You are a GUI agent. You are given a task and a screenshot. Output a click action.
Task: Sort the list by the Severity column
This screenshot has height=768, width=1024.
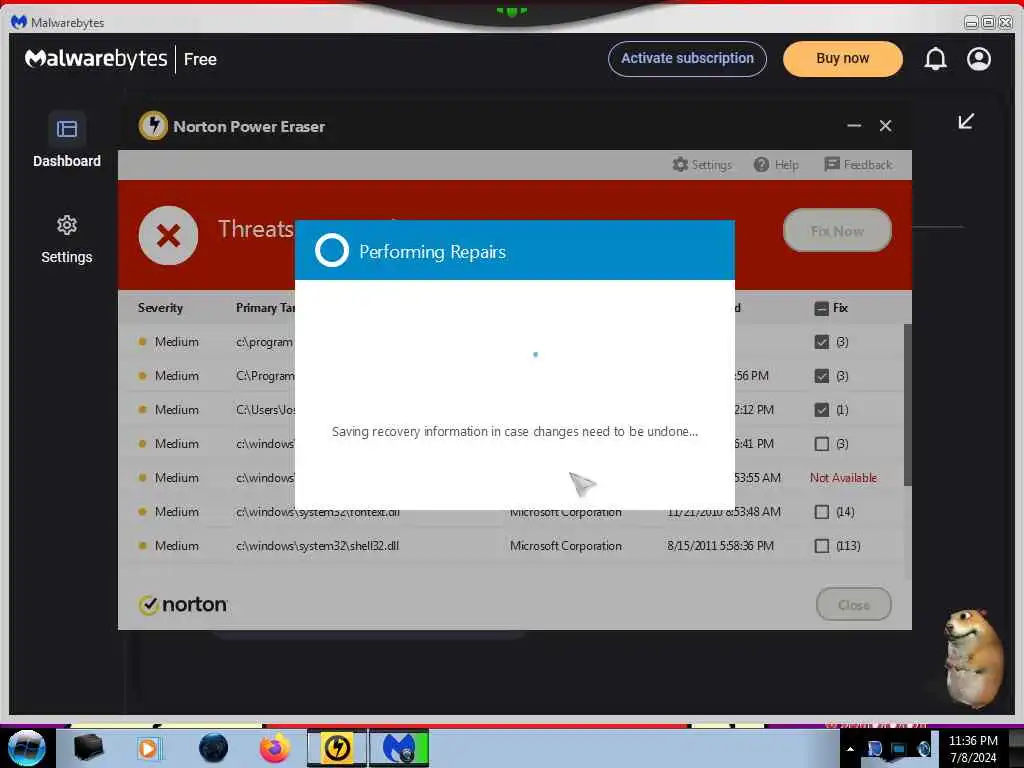coord(160,308)
